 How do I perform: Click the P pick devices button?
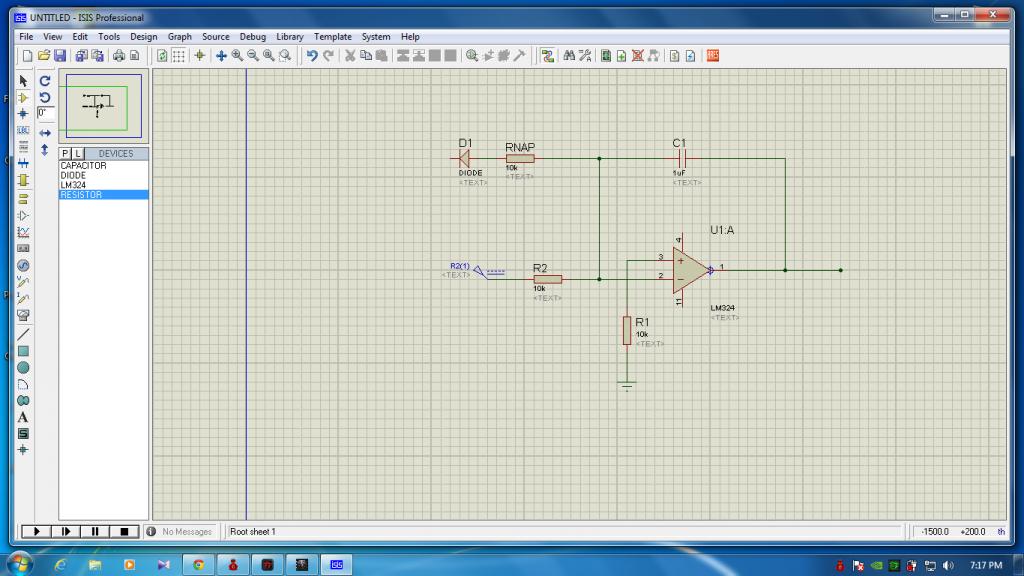click(x=66, y=154)
